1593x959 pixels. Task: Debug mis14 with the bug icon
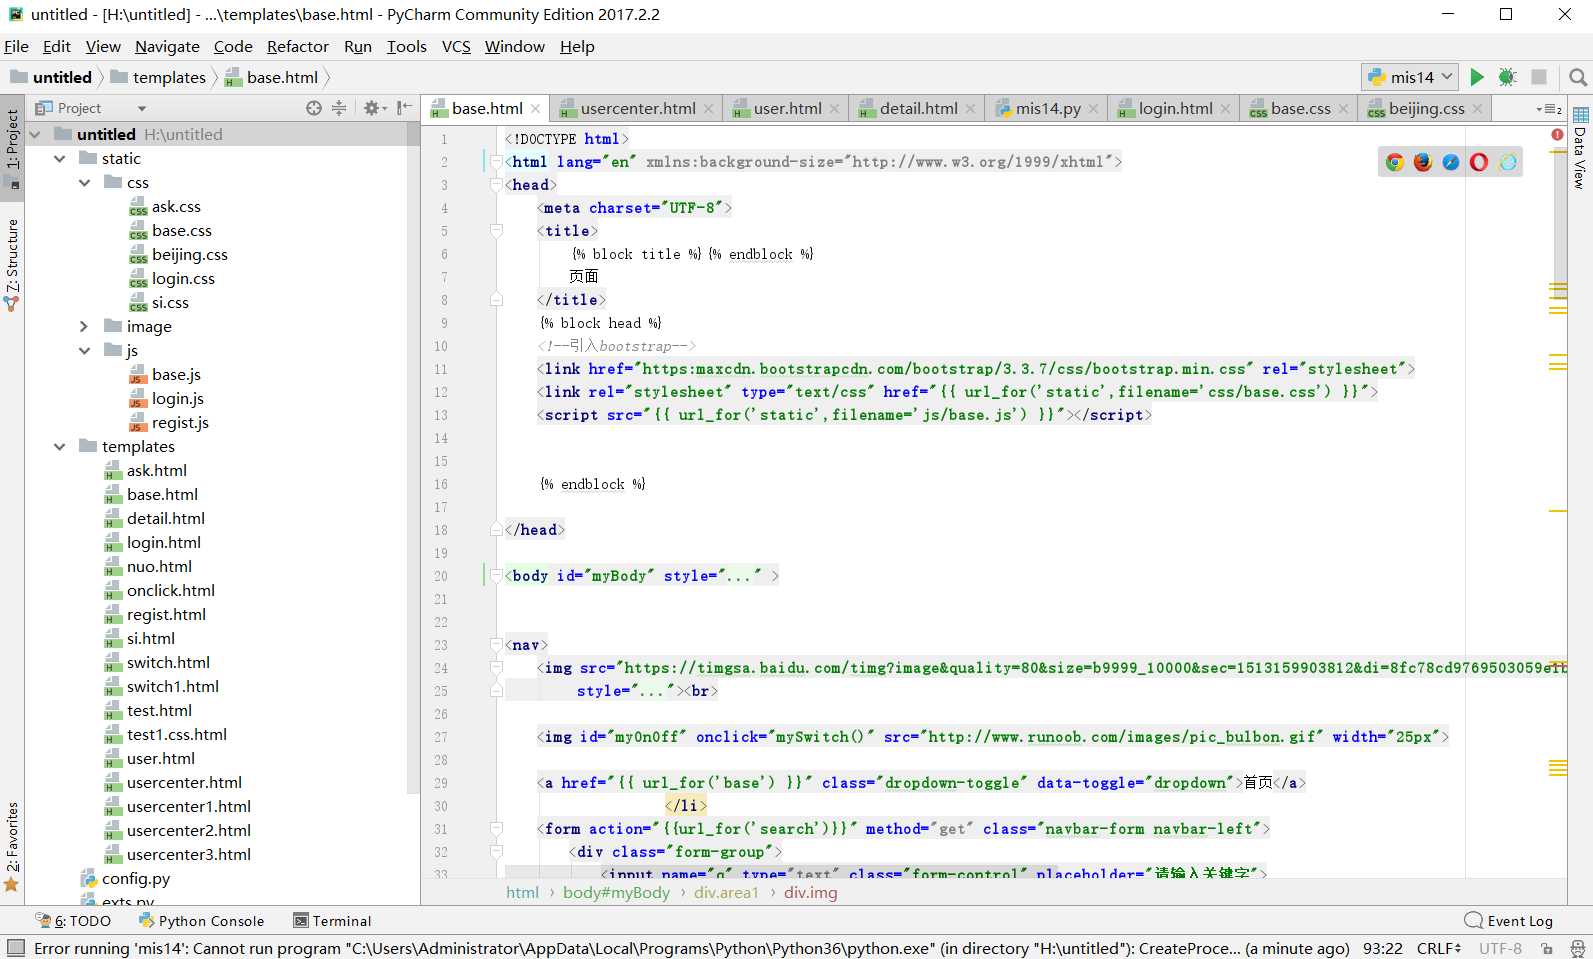1508,77
